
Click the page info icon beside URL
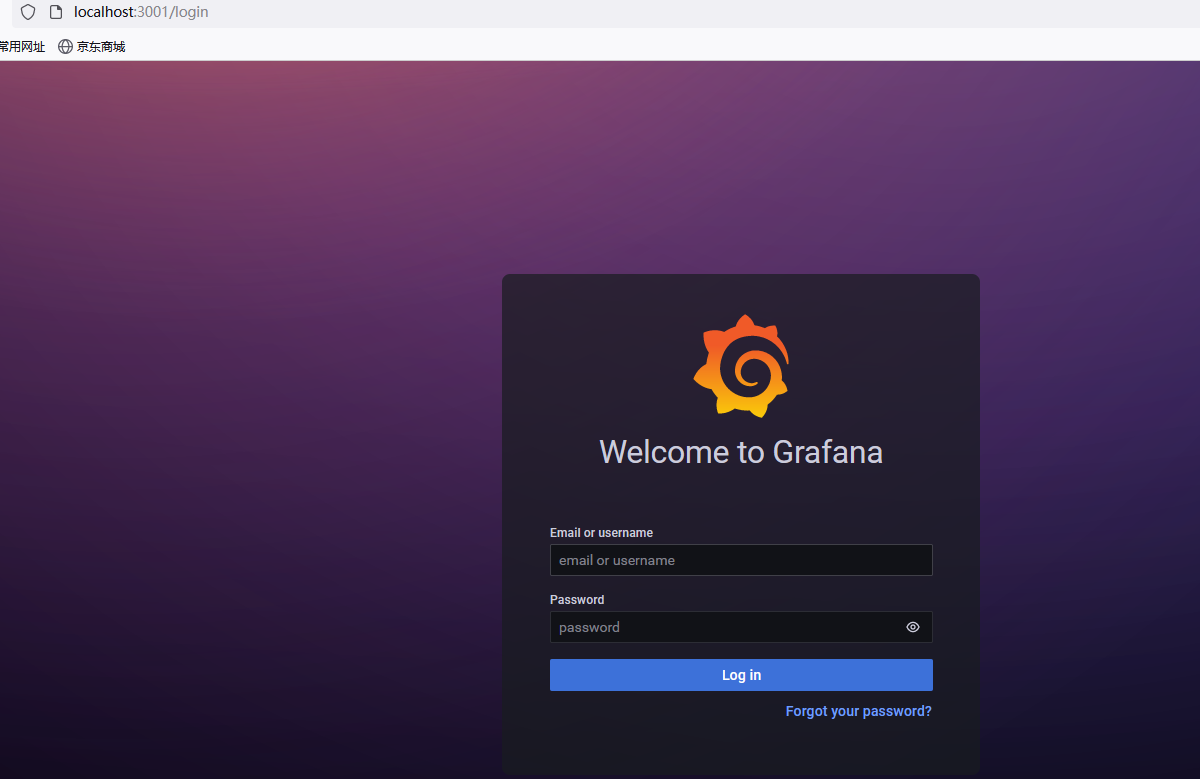pos(56,13)
